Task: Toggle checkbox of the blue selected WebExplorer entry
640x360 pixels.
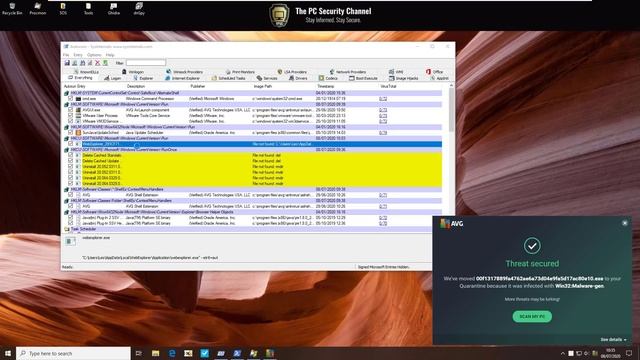Action: tap(71, 144)
